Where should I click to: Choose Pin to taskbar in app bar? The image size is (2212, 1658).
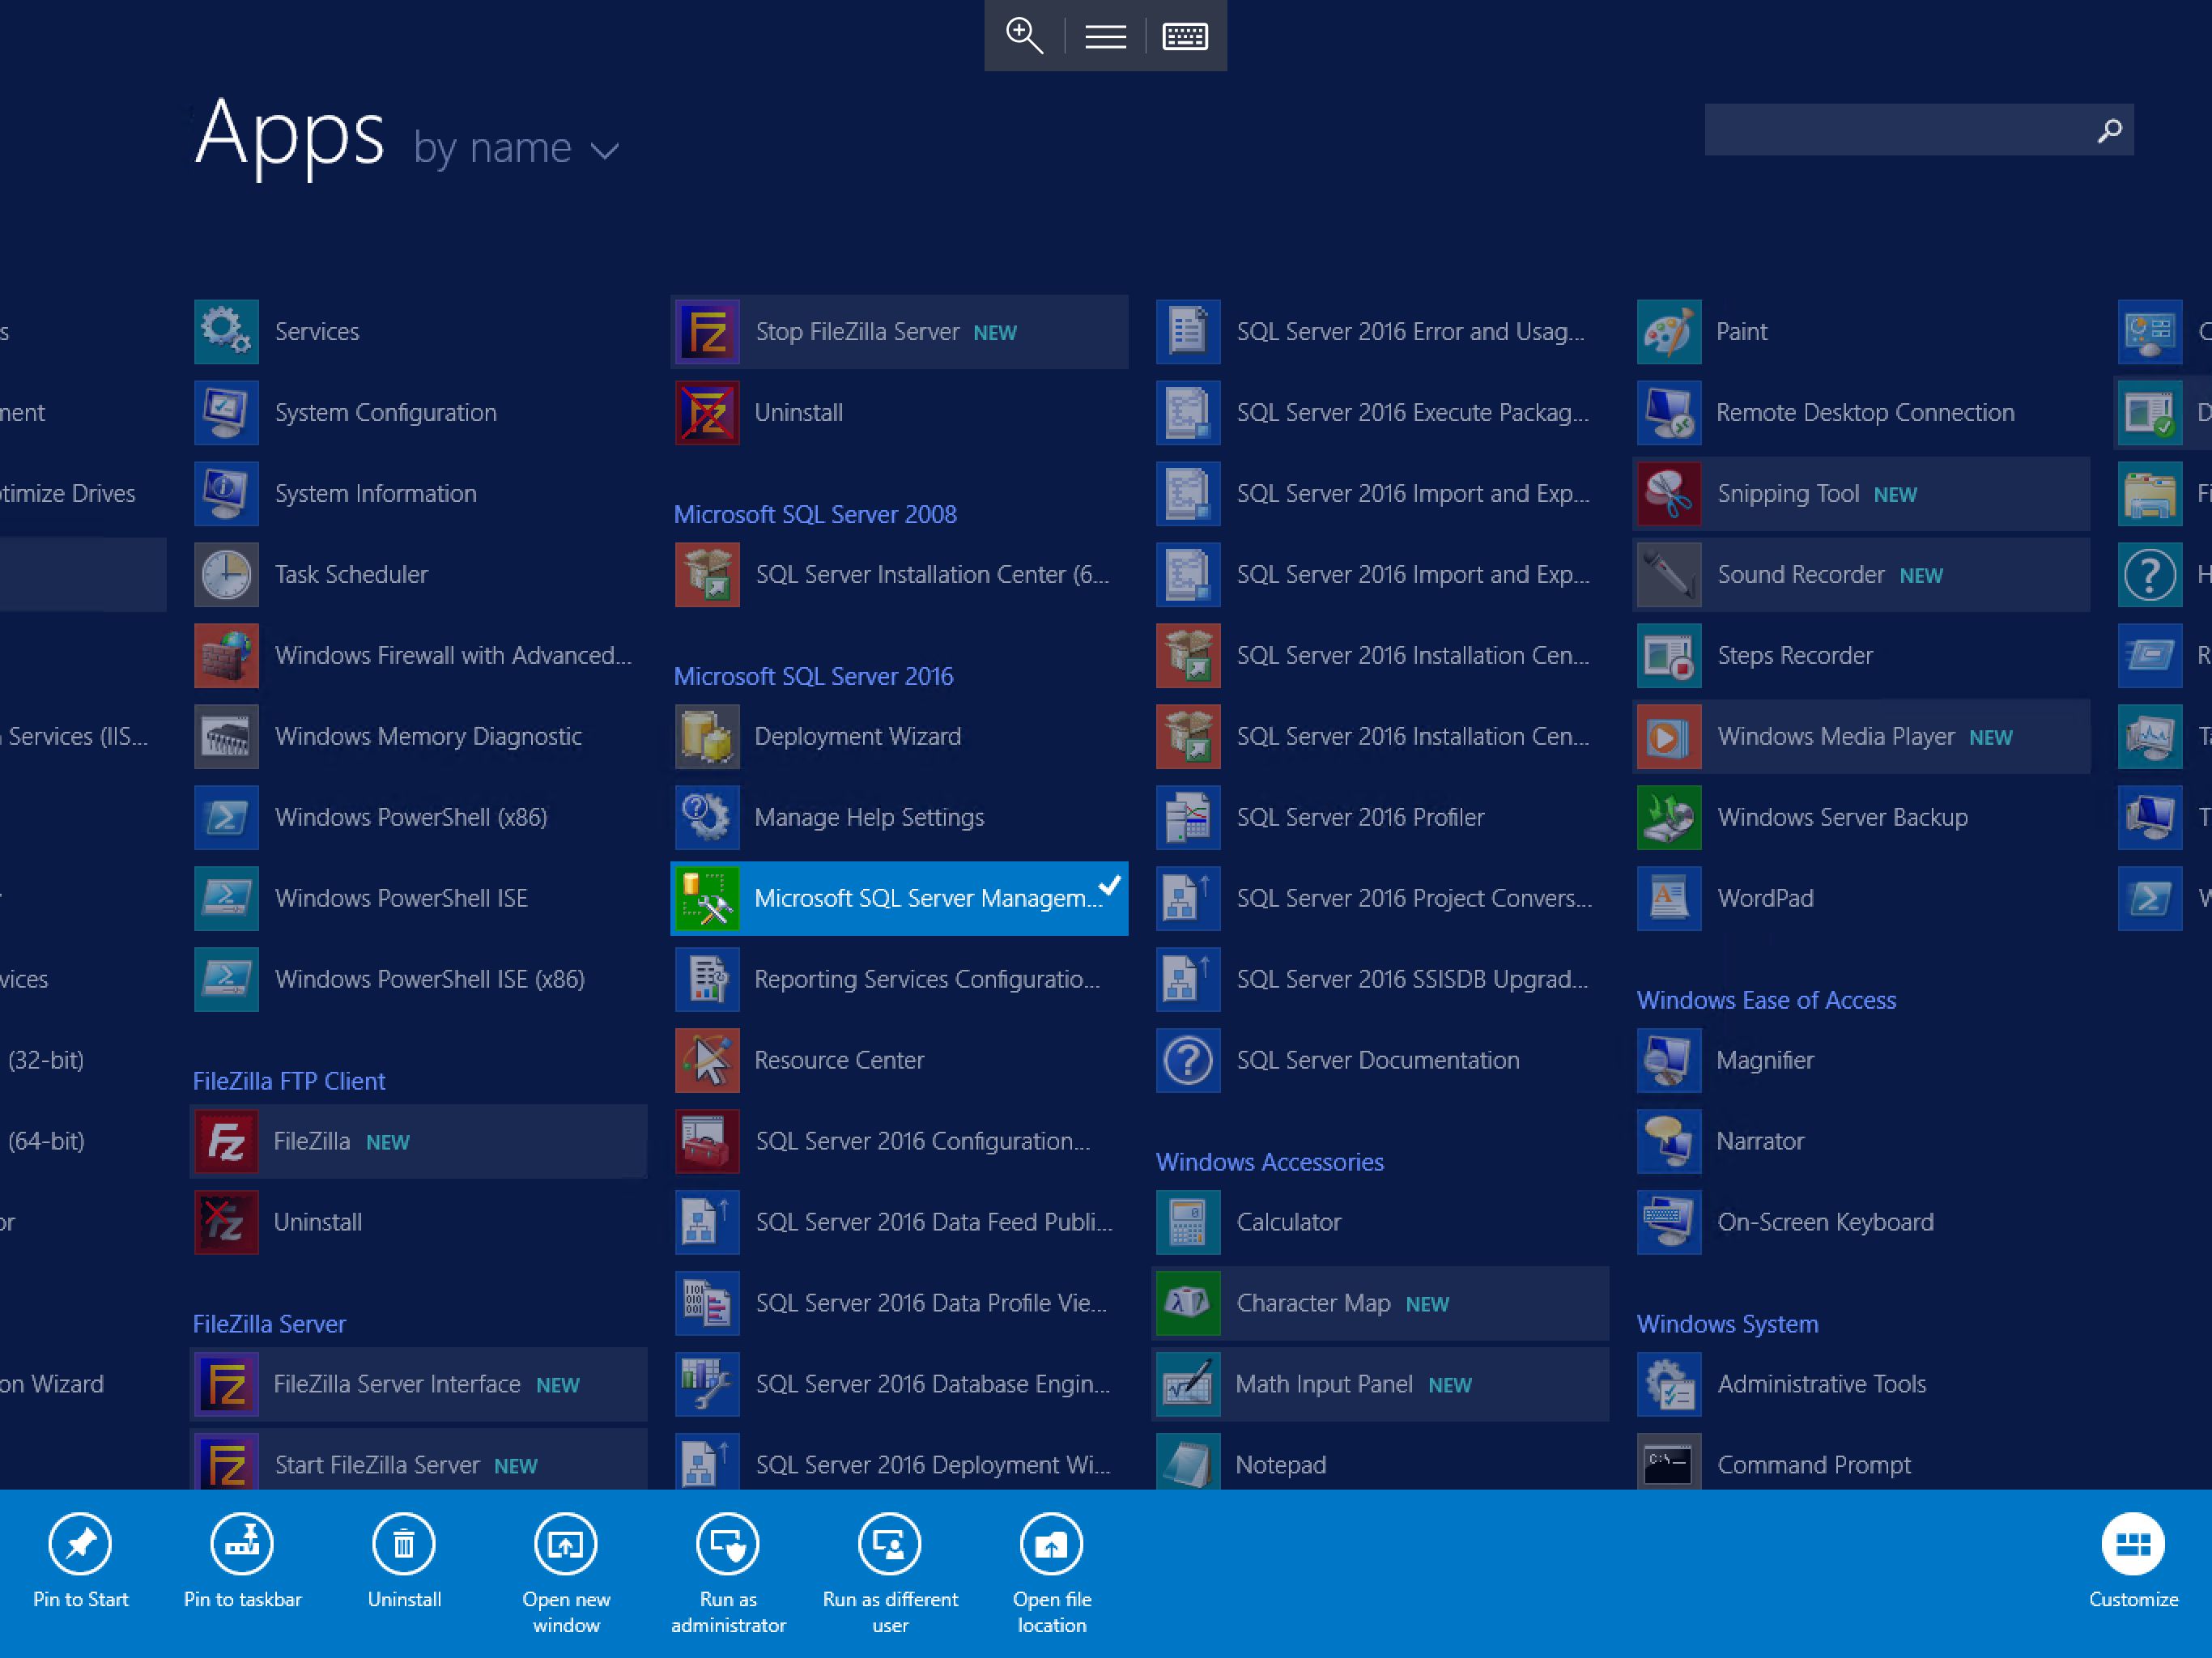tap(242, 1561)
